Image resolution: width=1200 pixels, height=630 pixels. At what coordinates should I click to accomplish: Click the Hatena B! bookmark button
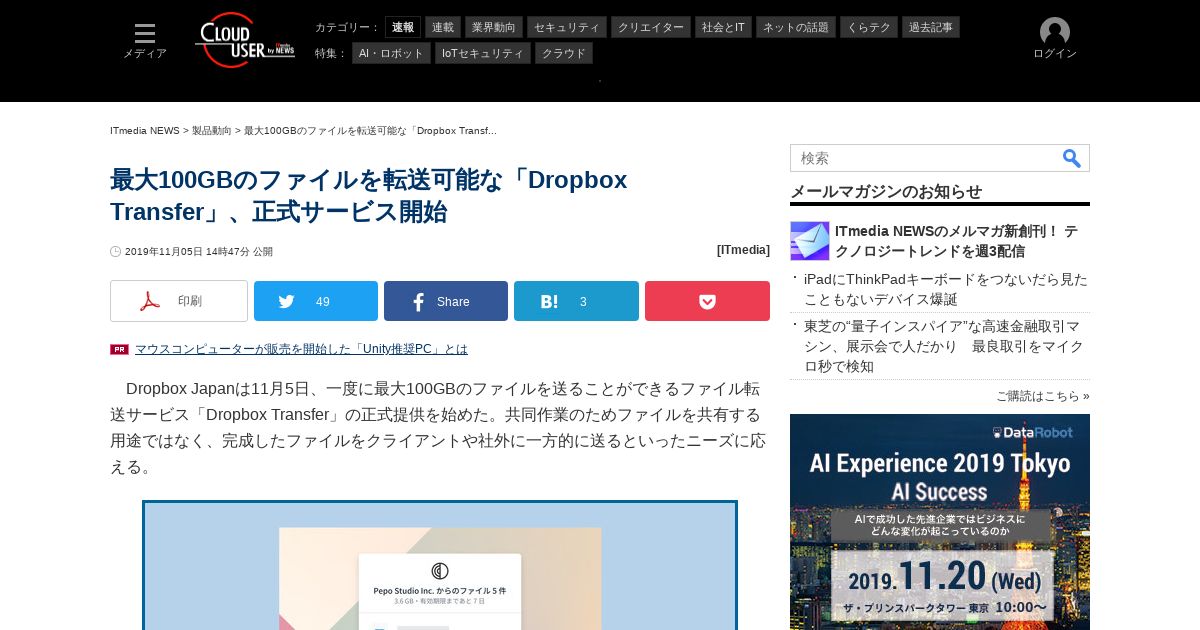[576, 301]
